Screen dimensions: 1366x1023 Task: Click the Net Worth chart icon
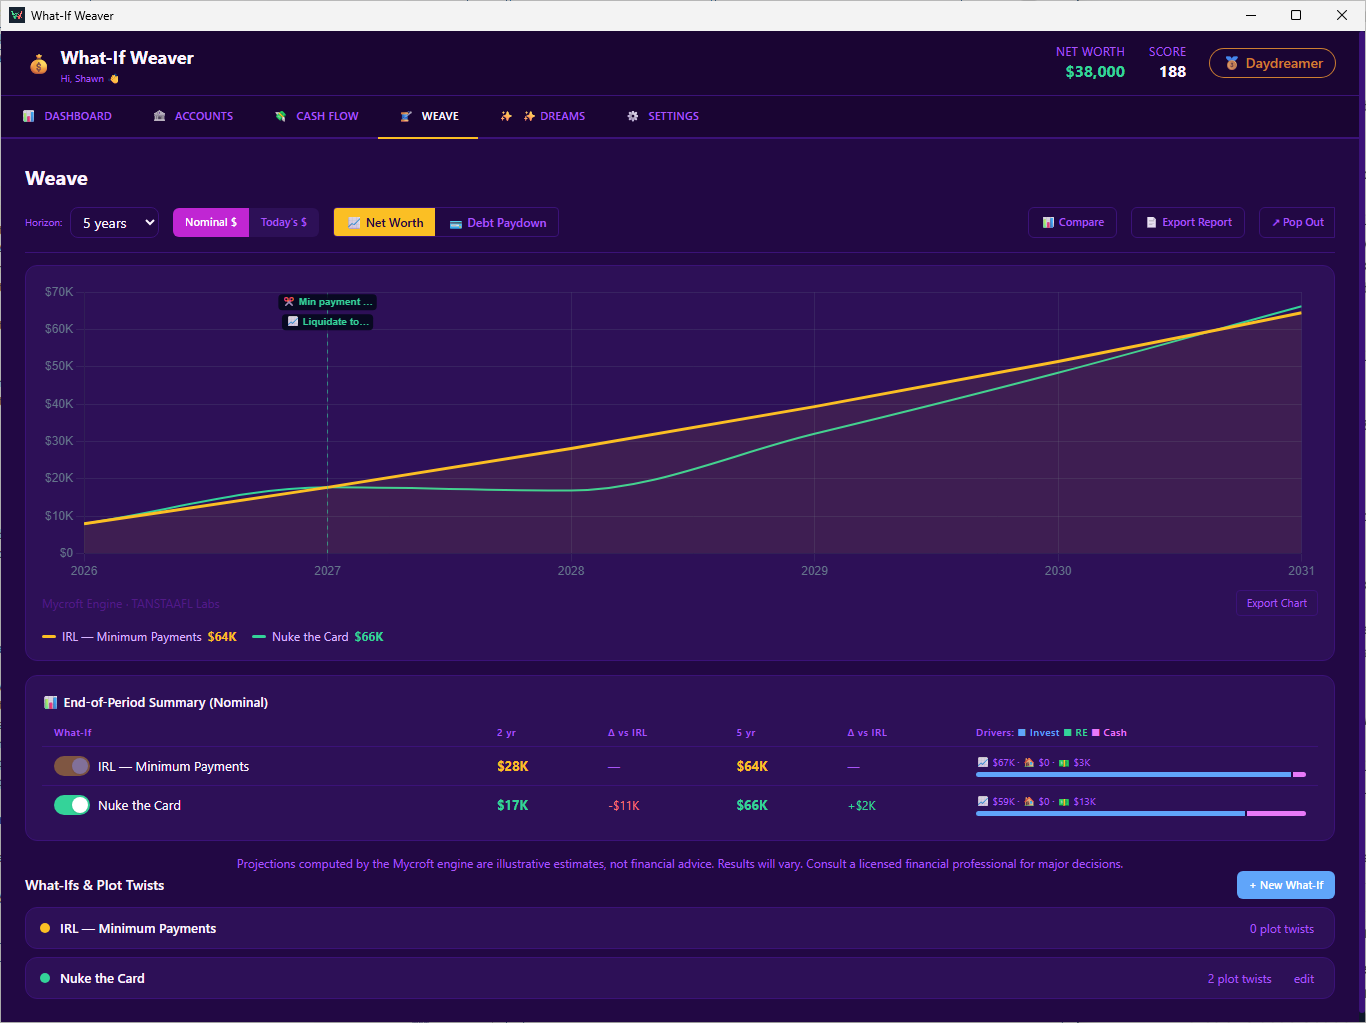coord(354,223)
